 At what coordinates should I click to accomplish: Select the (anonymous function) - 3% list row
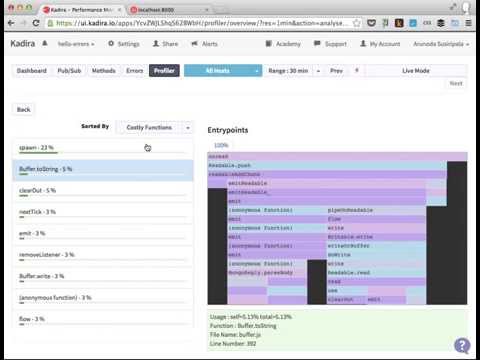pyautogui.click(x=103, y=298)
